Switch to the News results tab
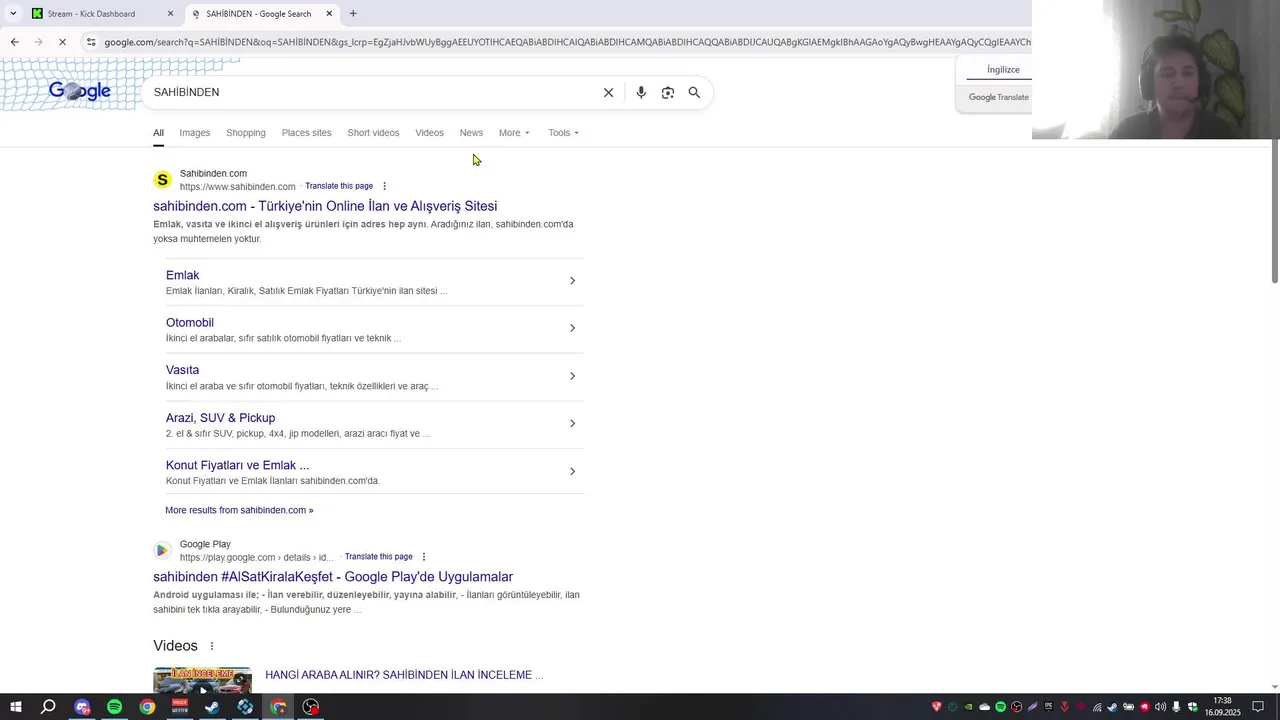1280x720 pixels. 471,133
